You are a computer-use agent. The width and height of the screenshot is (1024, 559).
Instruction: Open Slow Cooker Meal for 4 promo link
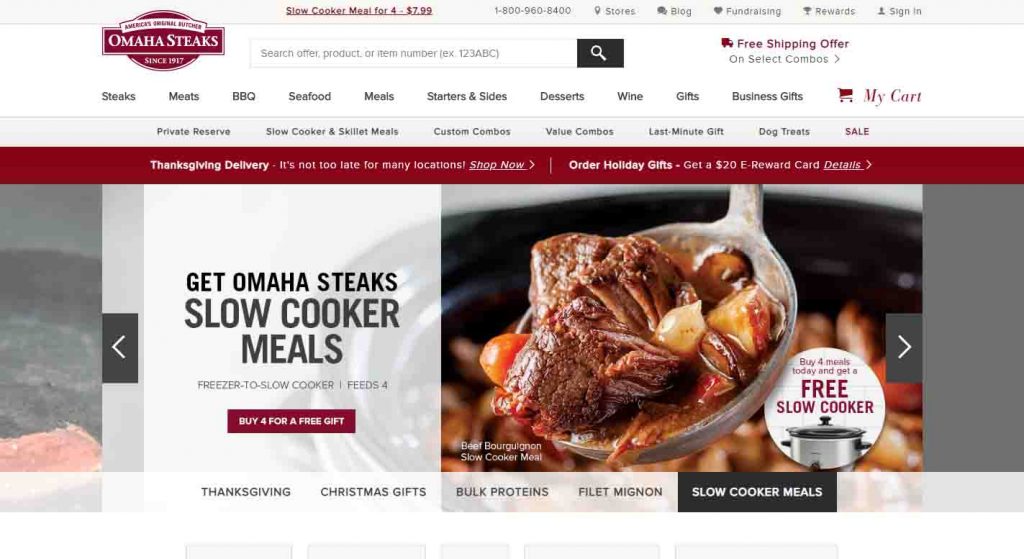pyautogui.click(x=359, y=10)
